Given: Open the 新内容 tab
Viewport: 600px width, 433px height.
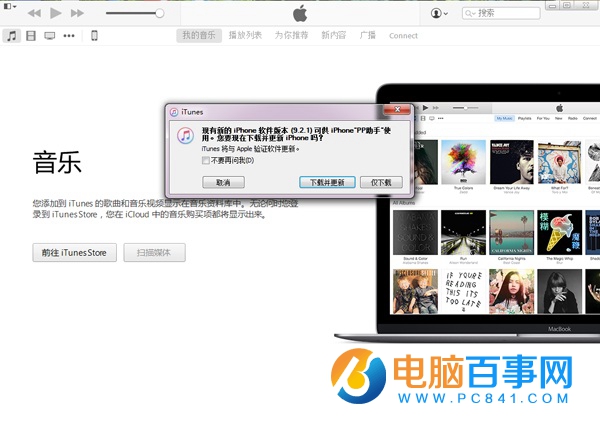Looking at the screenshot, I should [334, 36].
